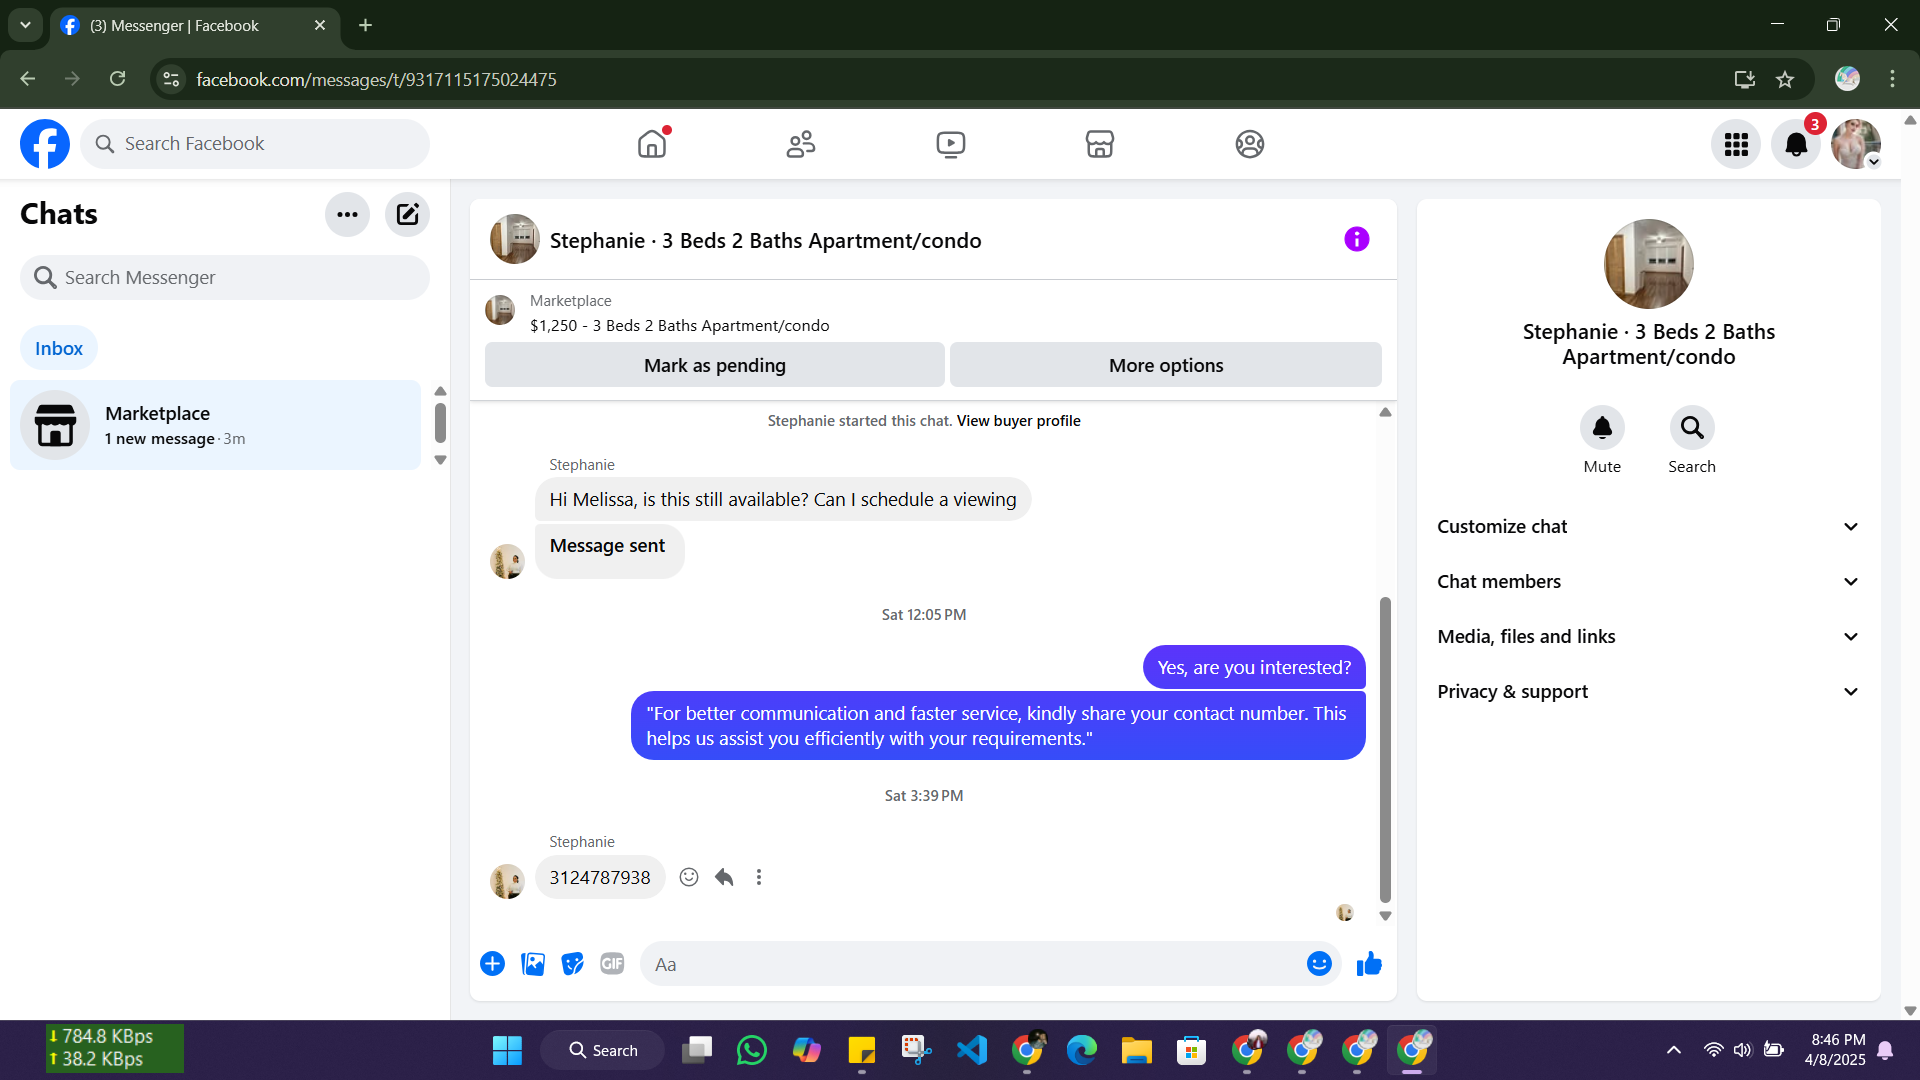Click the notifications bell with badge
1920x1080 pixels.
pyautogui.click(x=1796, y=145)
